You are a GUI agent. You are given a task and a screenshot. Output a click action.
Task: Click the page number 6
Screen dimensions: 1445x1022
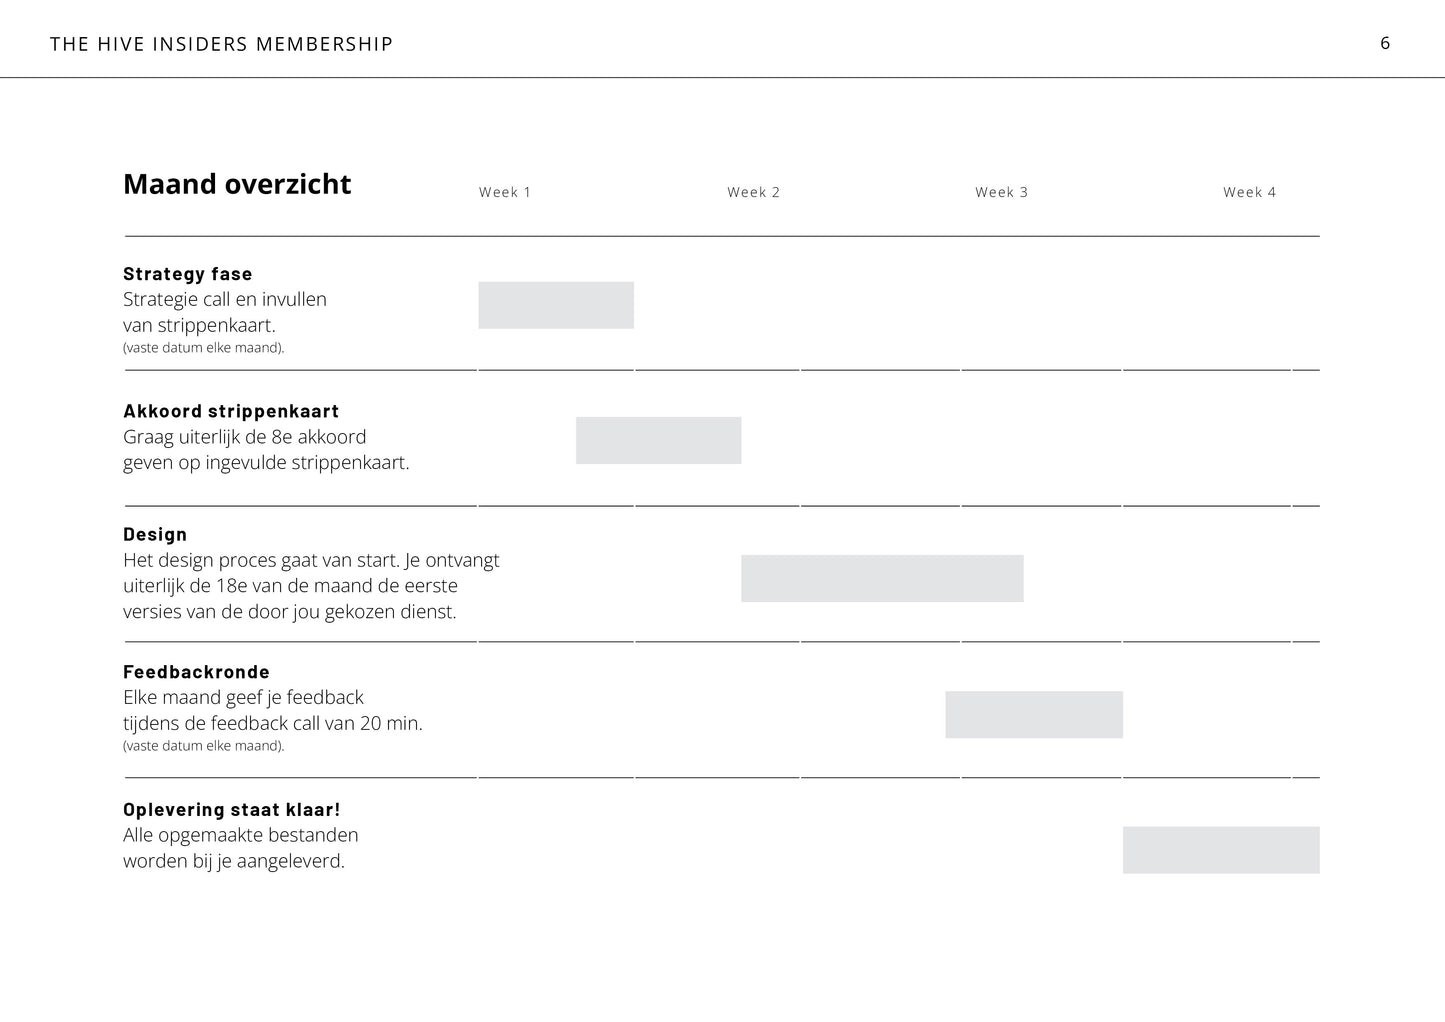[1385, 43]
